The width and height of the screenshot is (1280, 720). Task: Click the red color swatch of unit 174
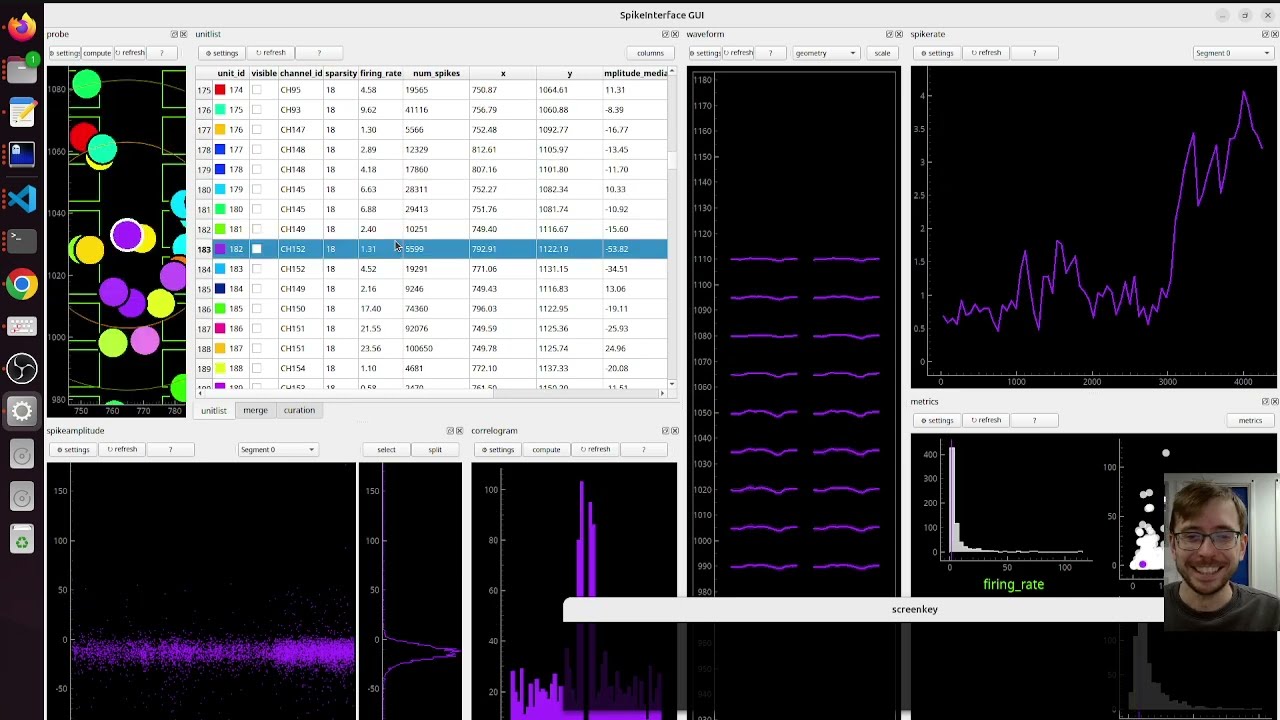pos(220,90)
